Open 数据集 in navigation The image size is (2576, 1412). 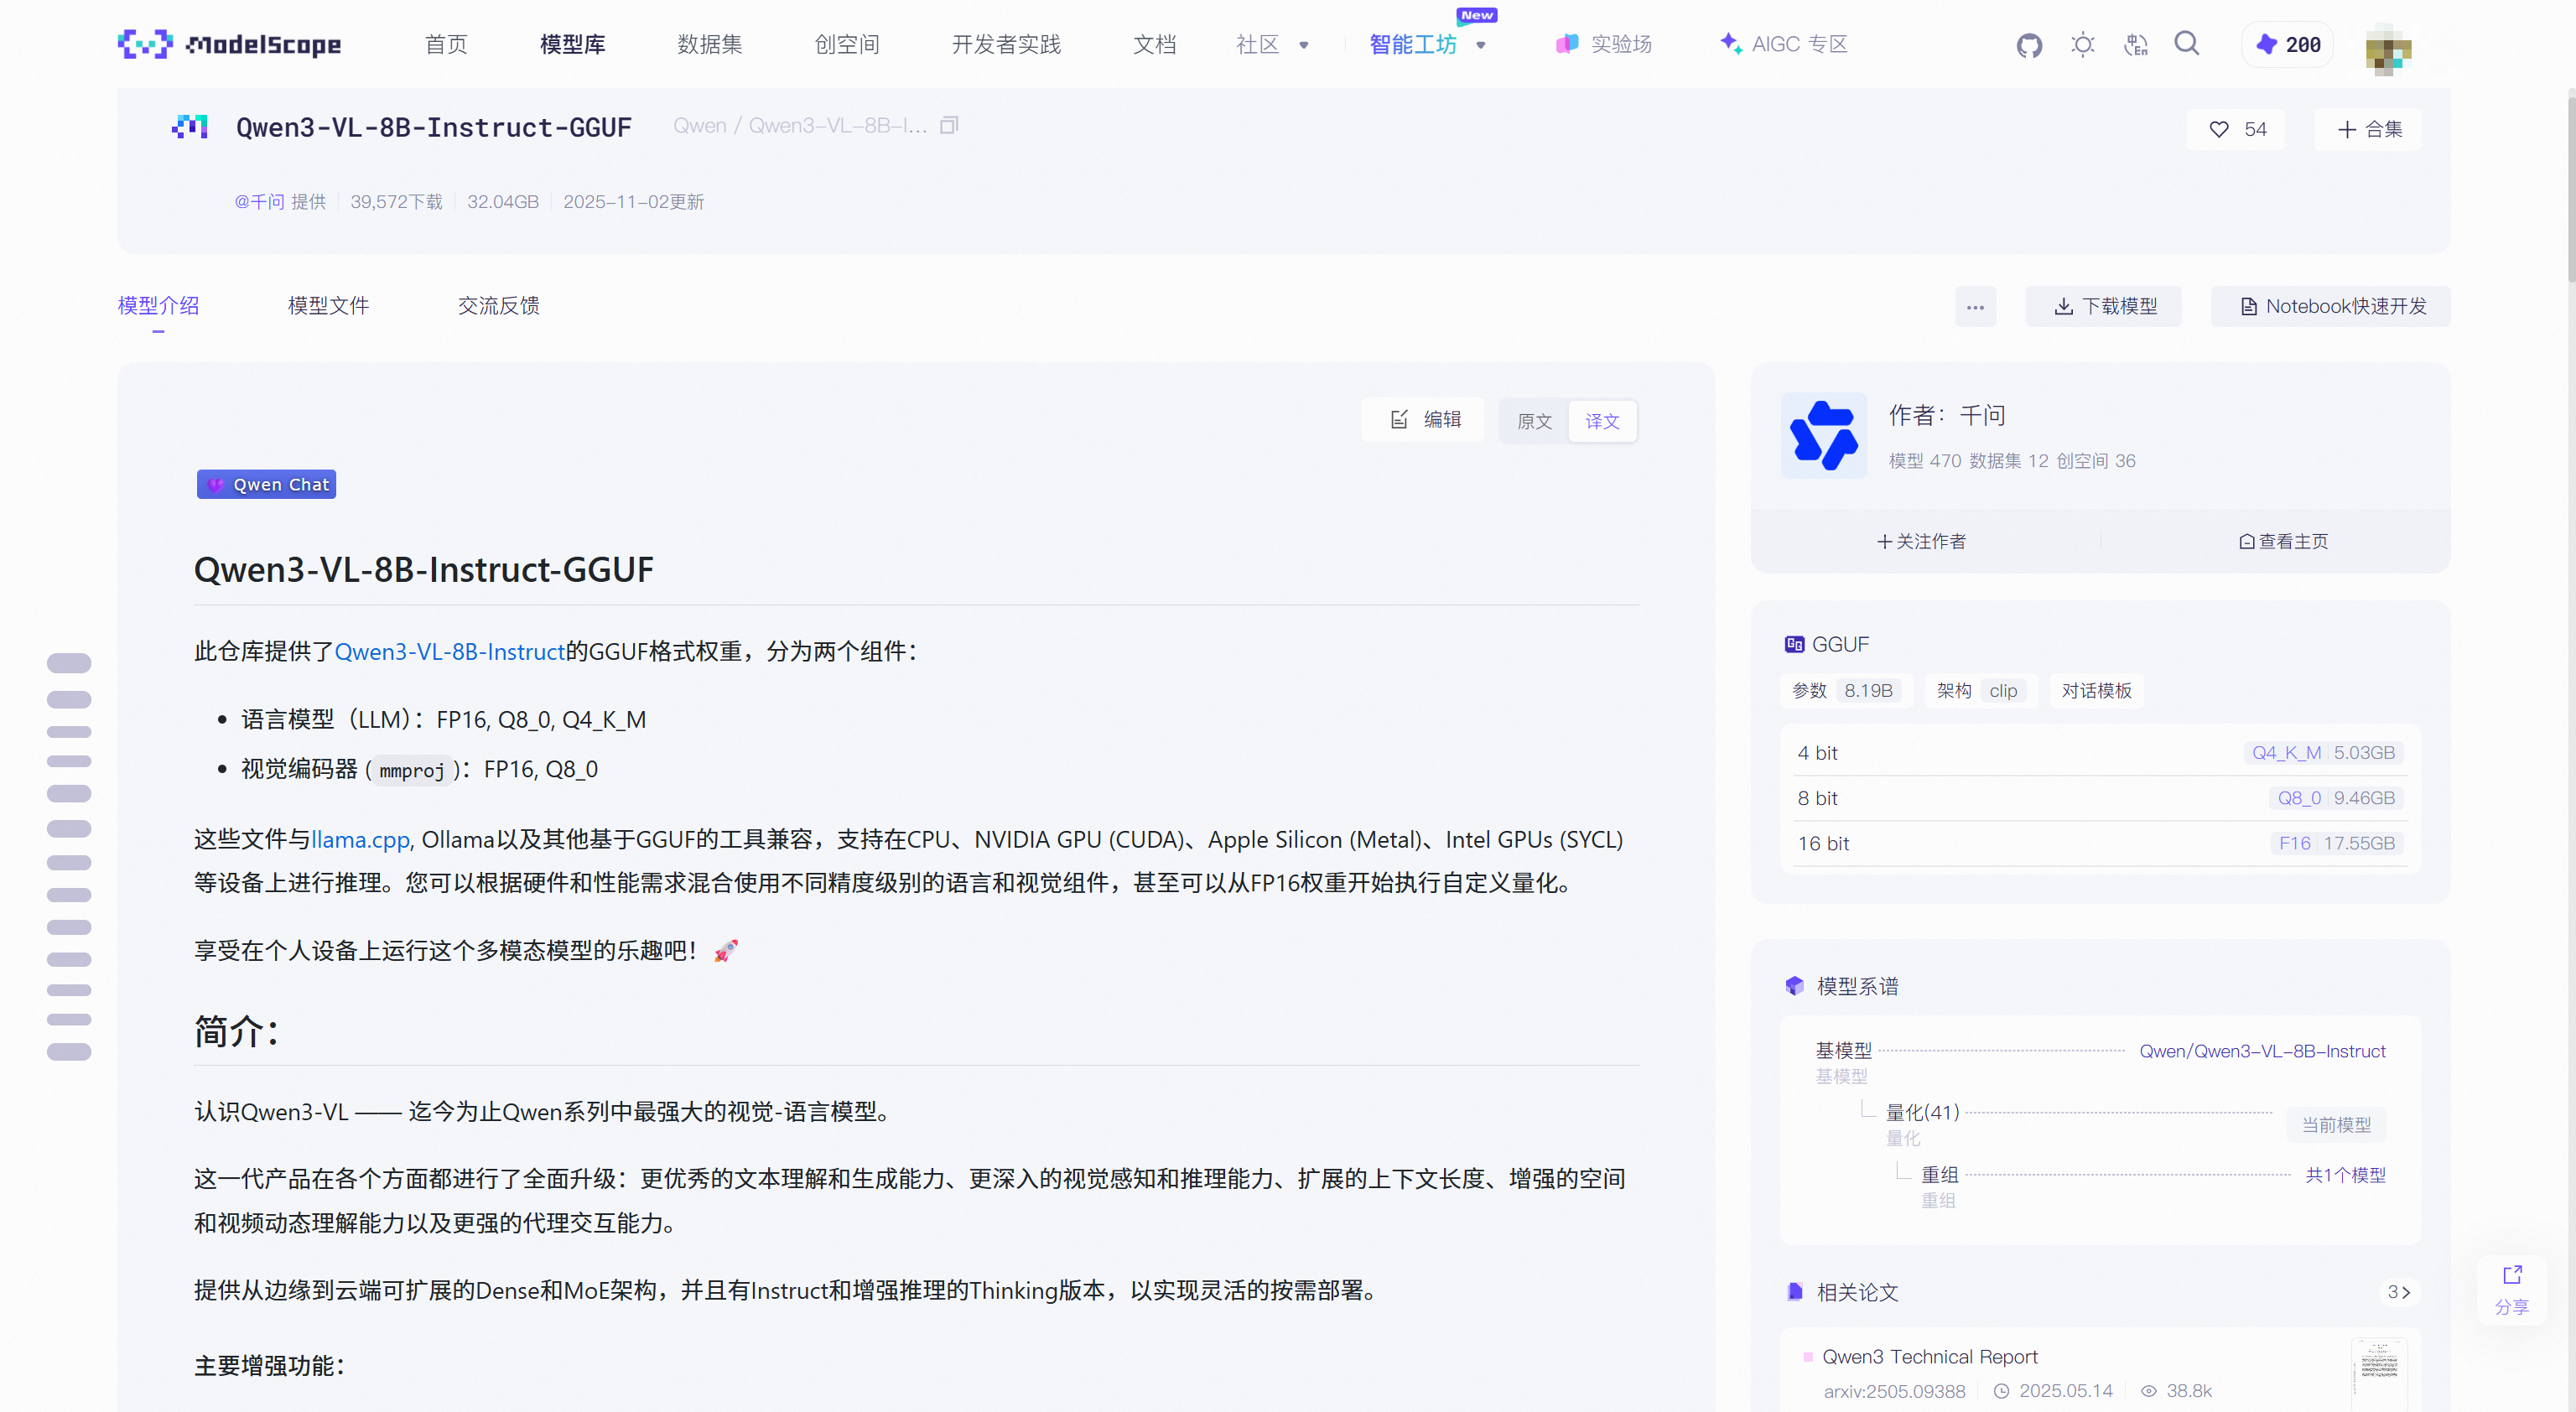[710, 44]
